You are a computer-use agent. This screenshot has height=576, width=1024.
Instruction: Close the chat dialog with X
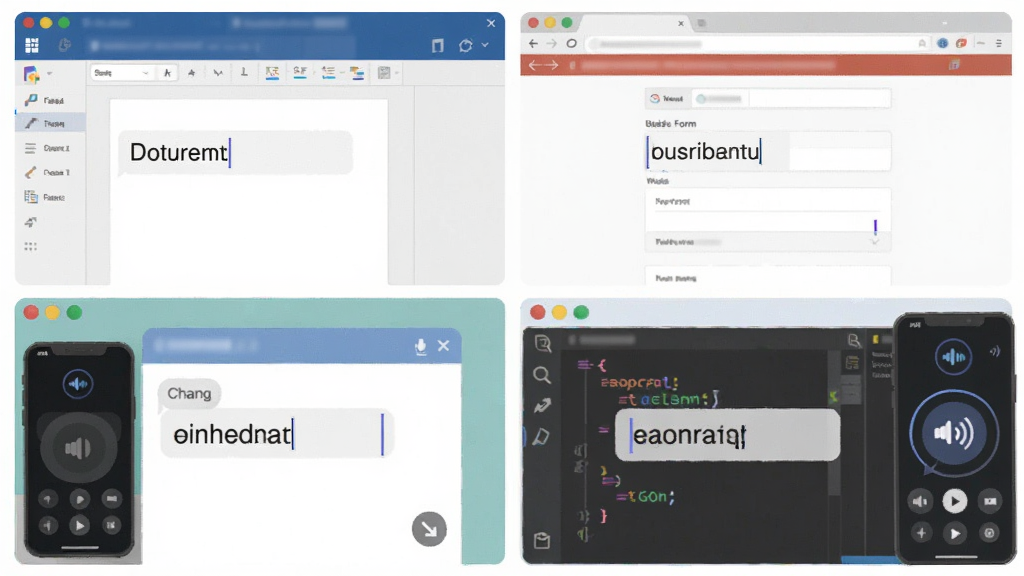[443, 345]
